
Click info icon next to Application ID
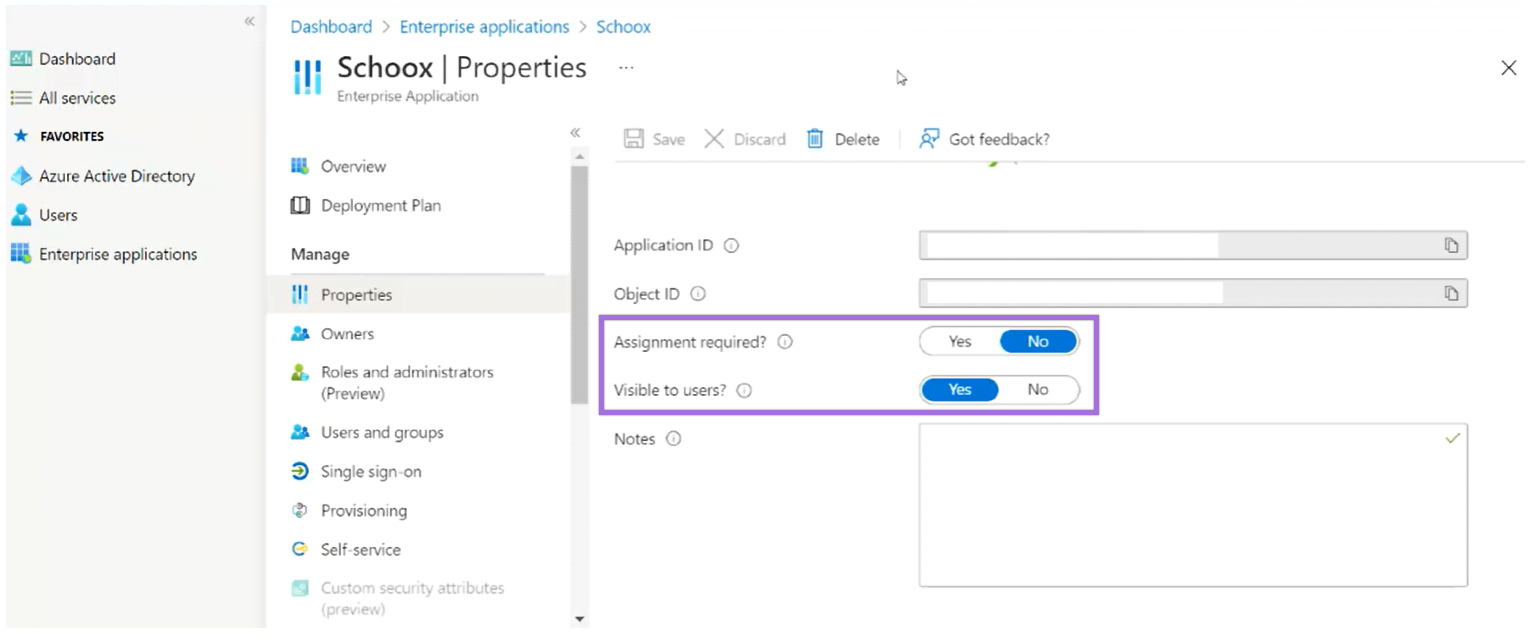tap(731, 246)
